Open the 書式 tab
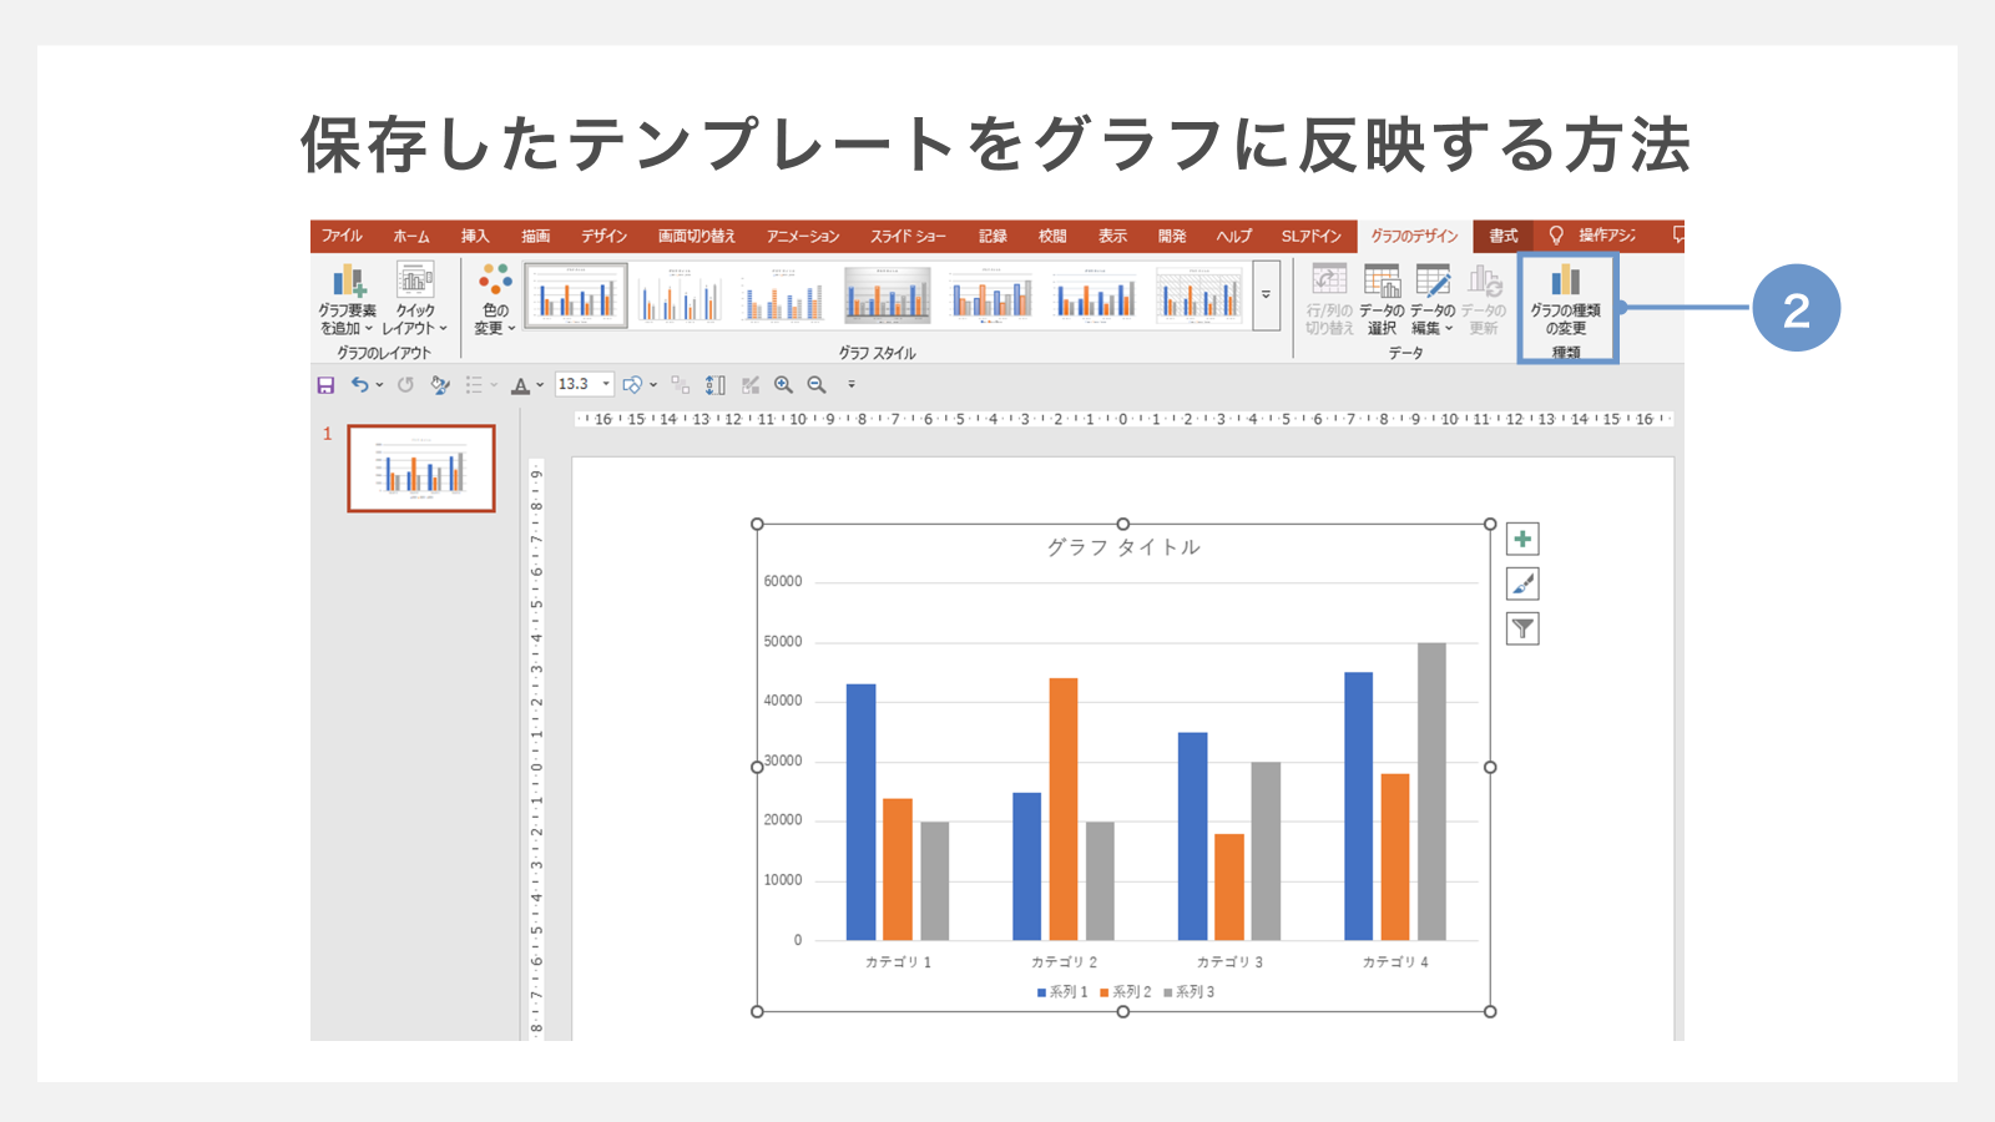 click(x=1503, y=236)
